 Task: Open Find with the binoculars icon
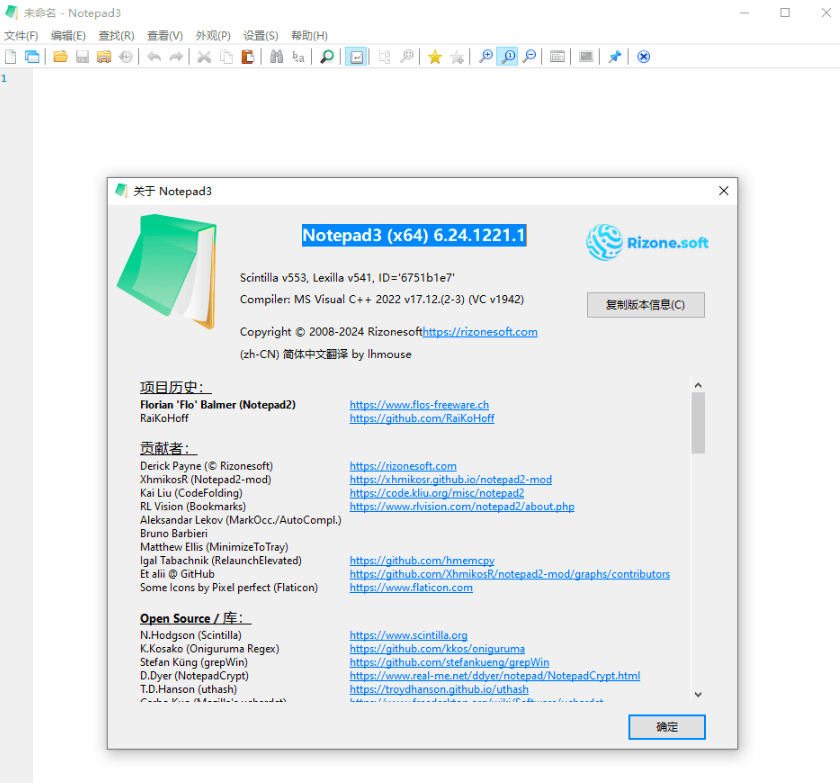coord(276,57)
